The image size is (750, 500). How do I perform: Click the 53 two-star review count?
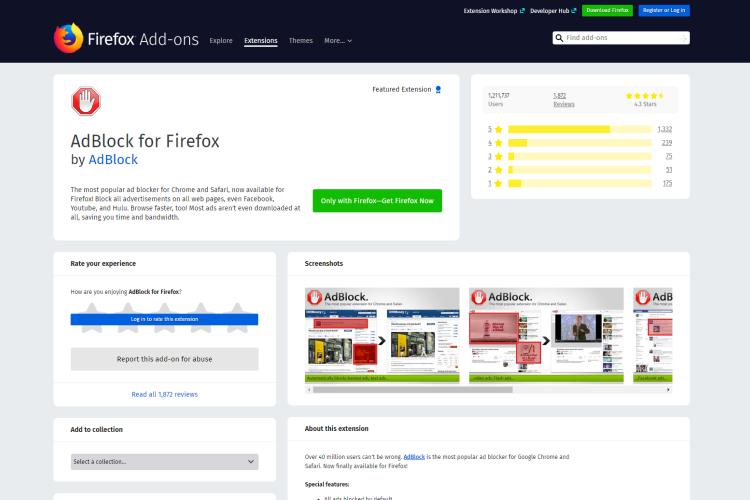pos(669,169)
